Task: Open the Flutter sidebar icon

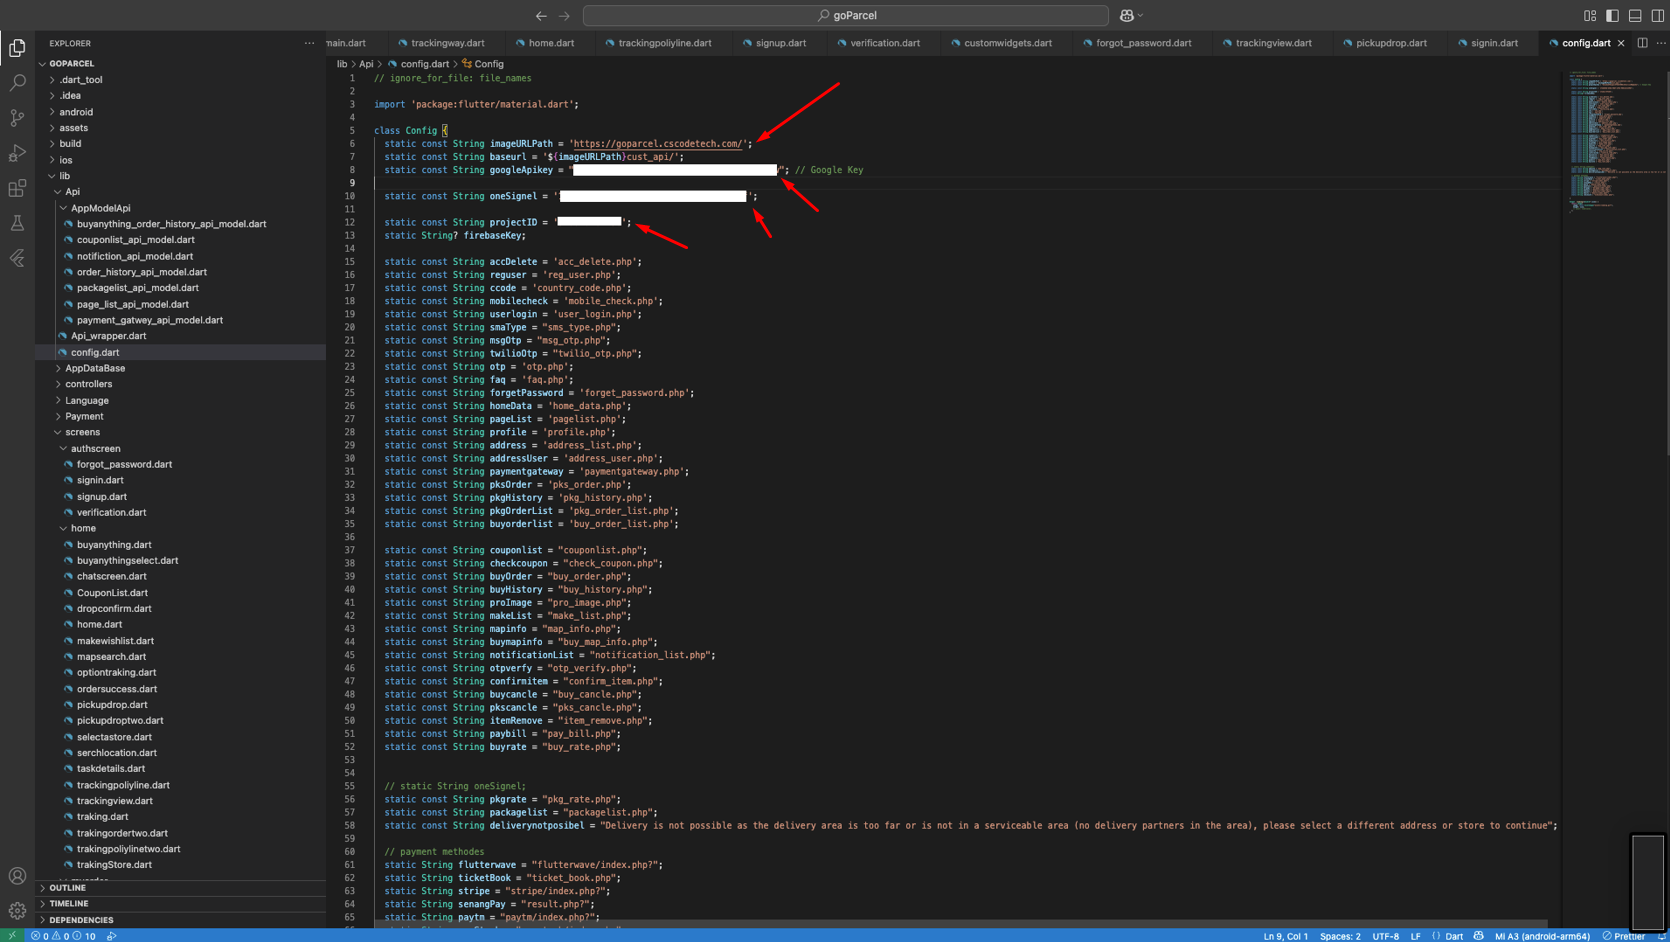Action: (17, 258)
